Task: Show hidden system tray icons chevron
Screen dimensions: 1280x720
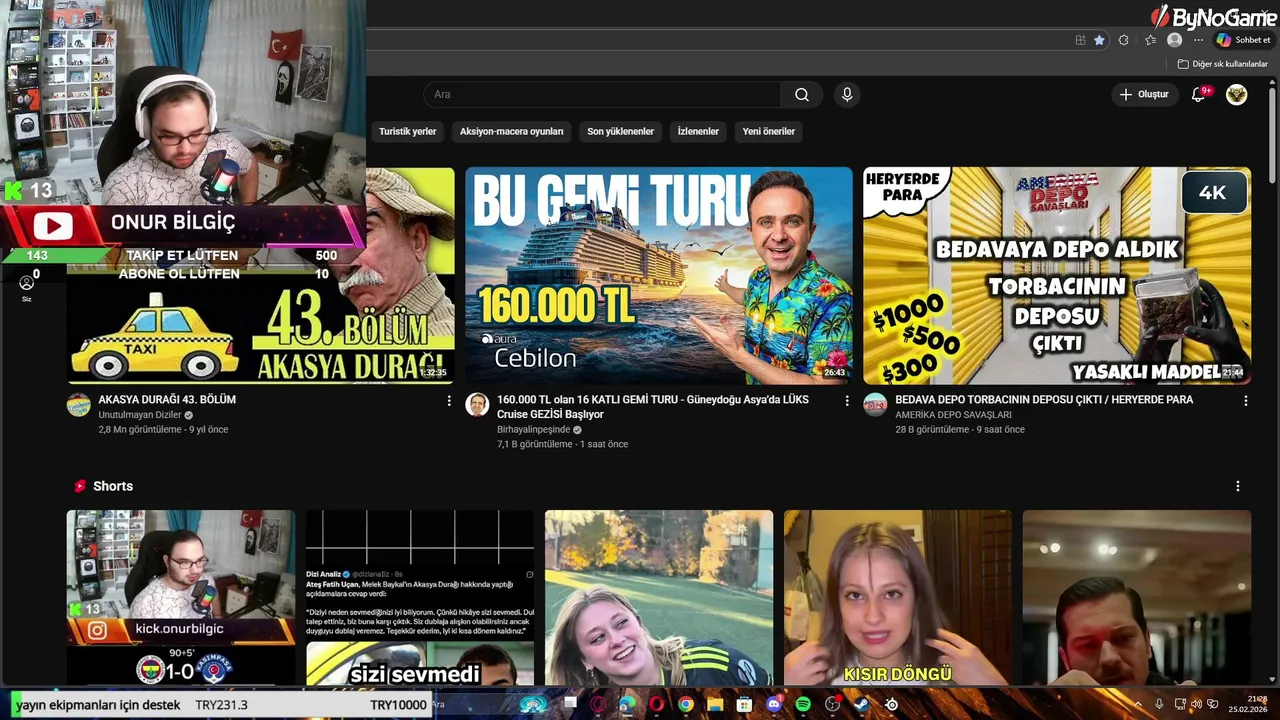Action: click(1138, 705)
